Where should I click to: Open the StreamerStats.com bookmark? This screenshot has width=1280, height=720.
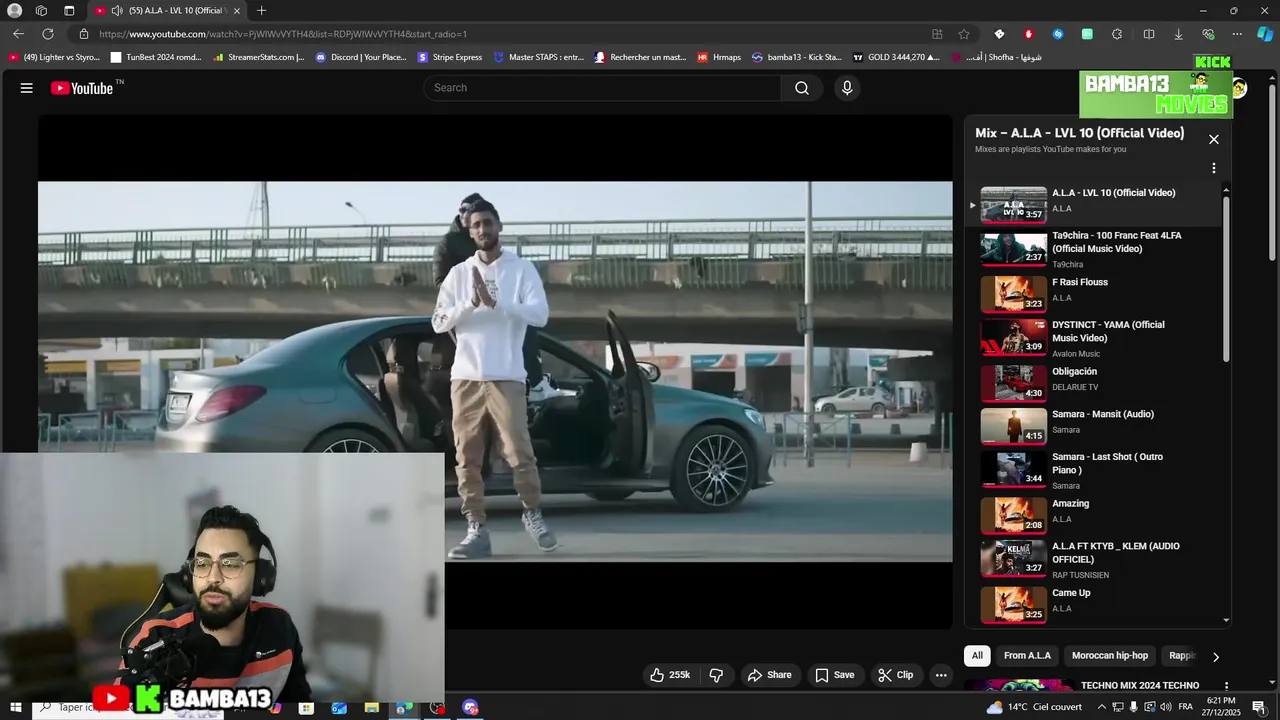pyautogui.click(x=259, y=57)
